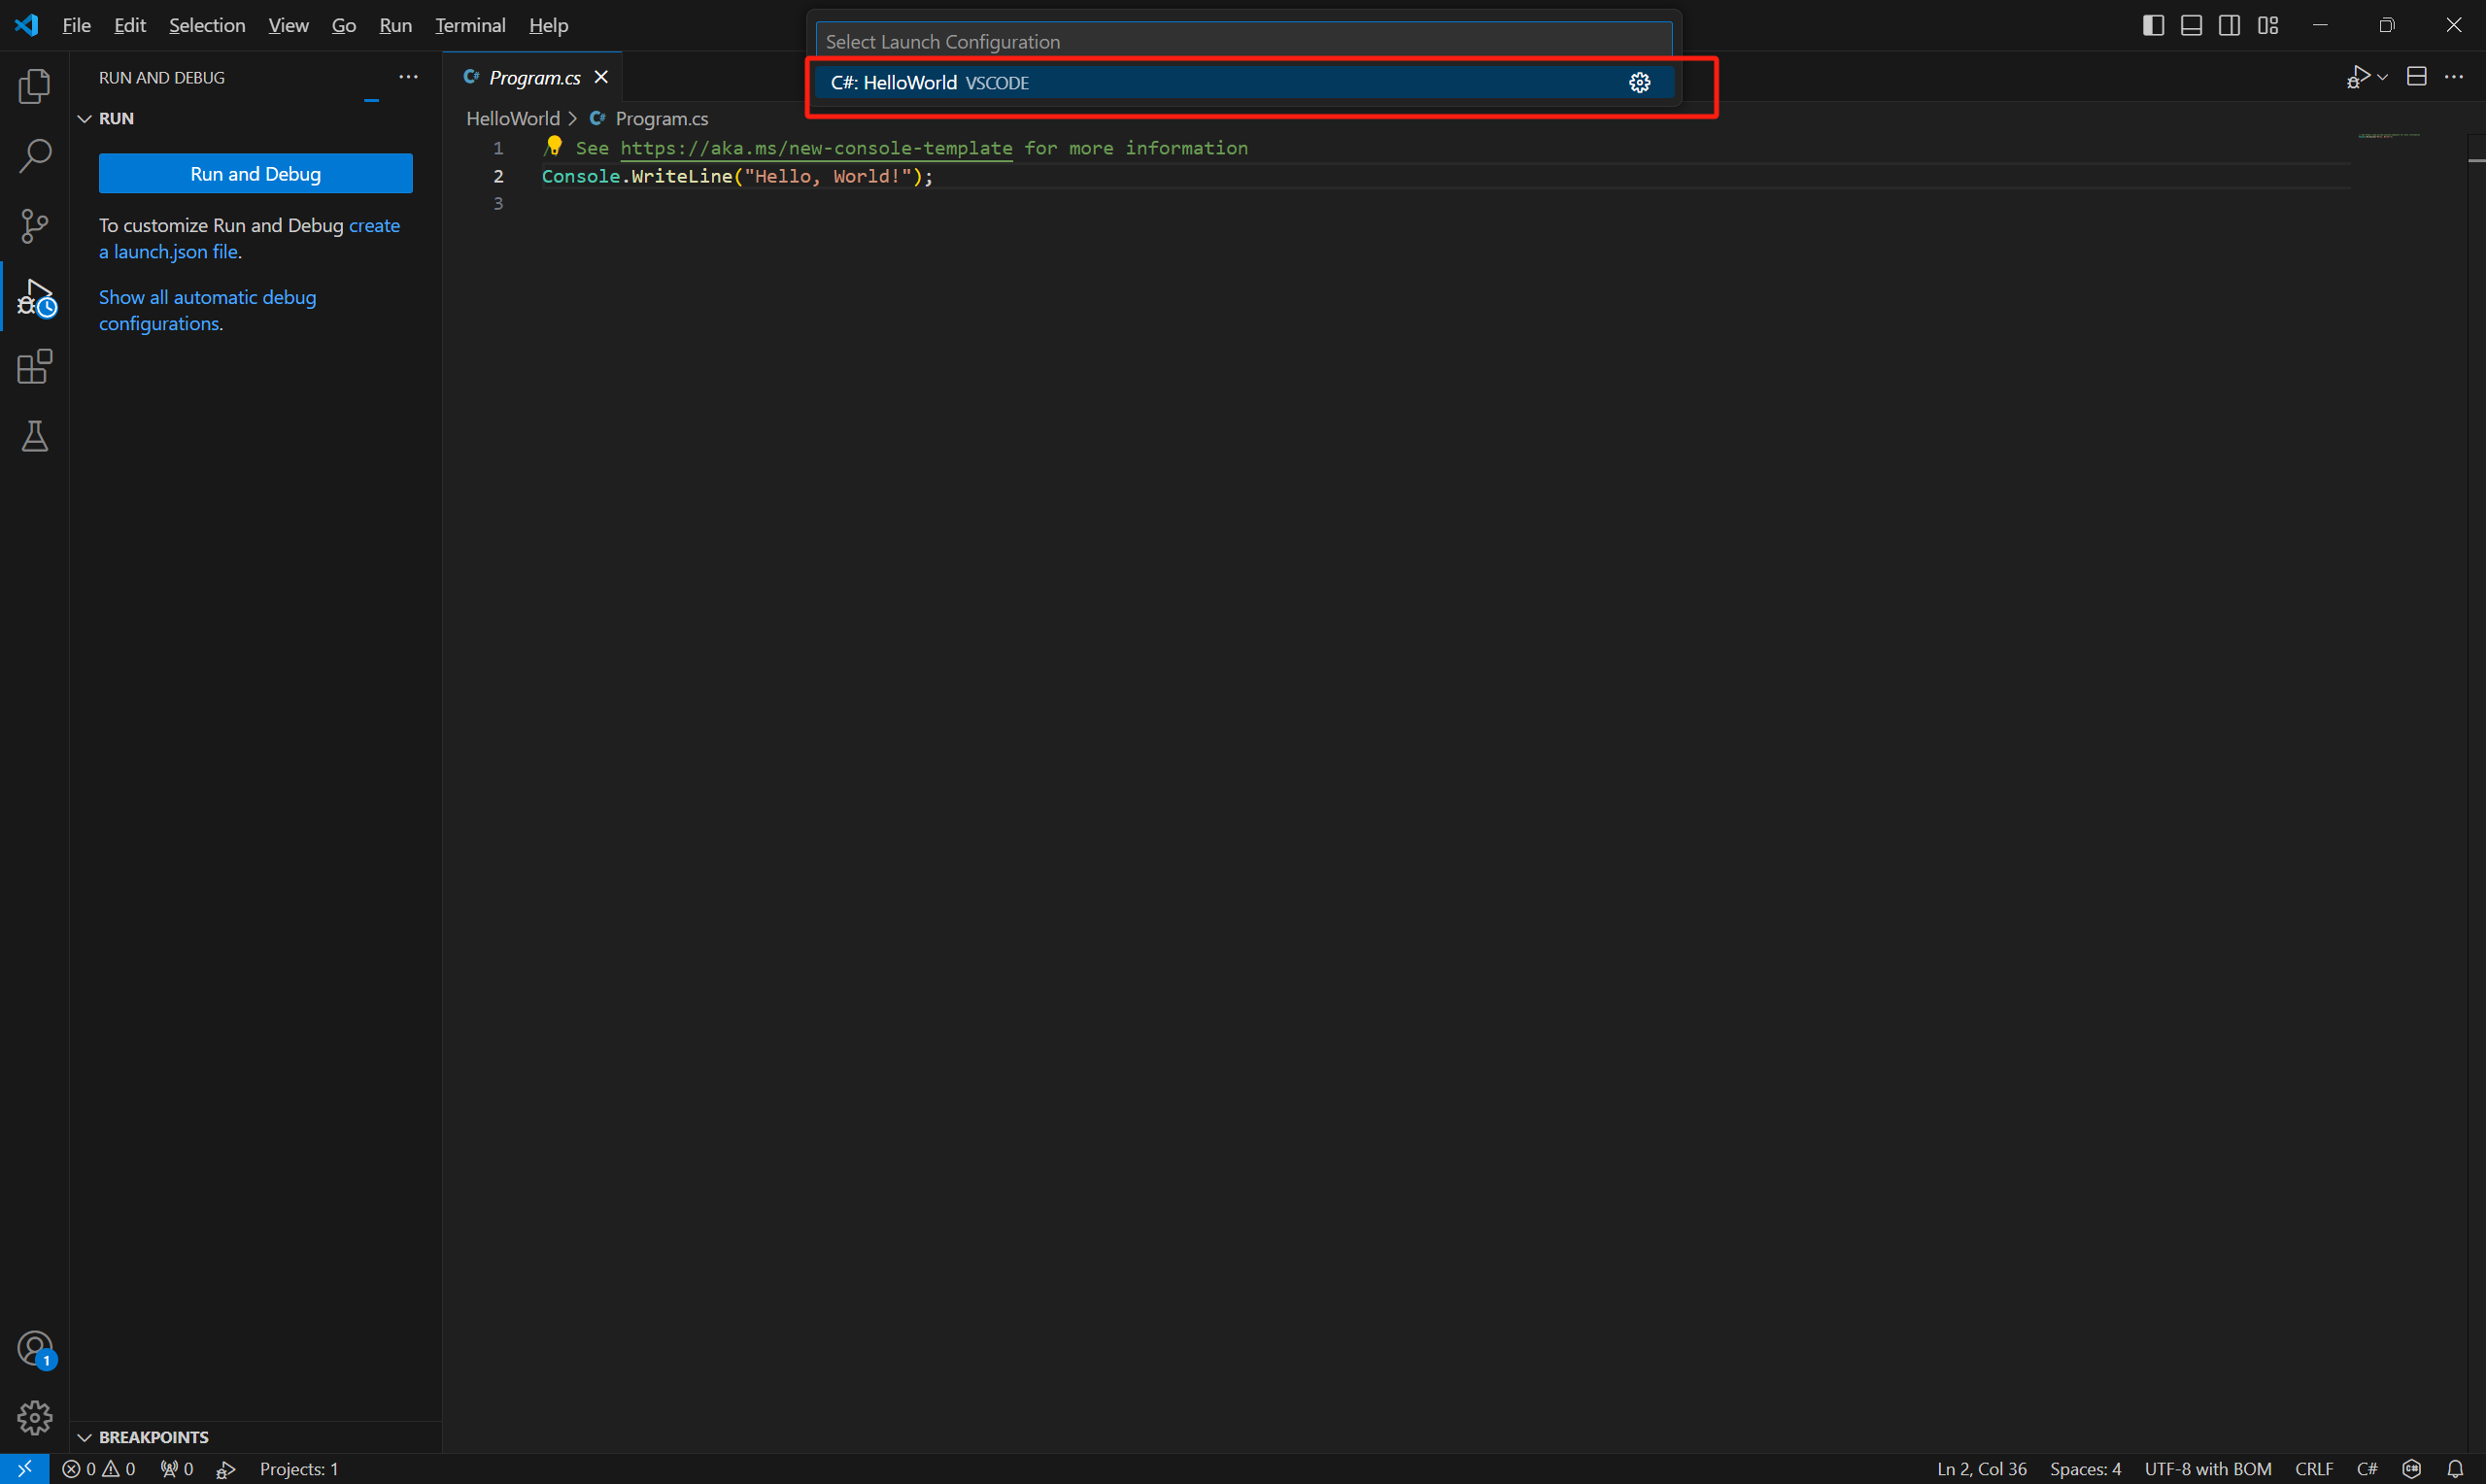Select C#: HelloWorld launch configuration
The image size is (2486, 1484).
coord(1244,83)
